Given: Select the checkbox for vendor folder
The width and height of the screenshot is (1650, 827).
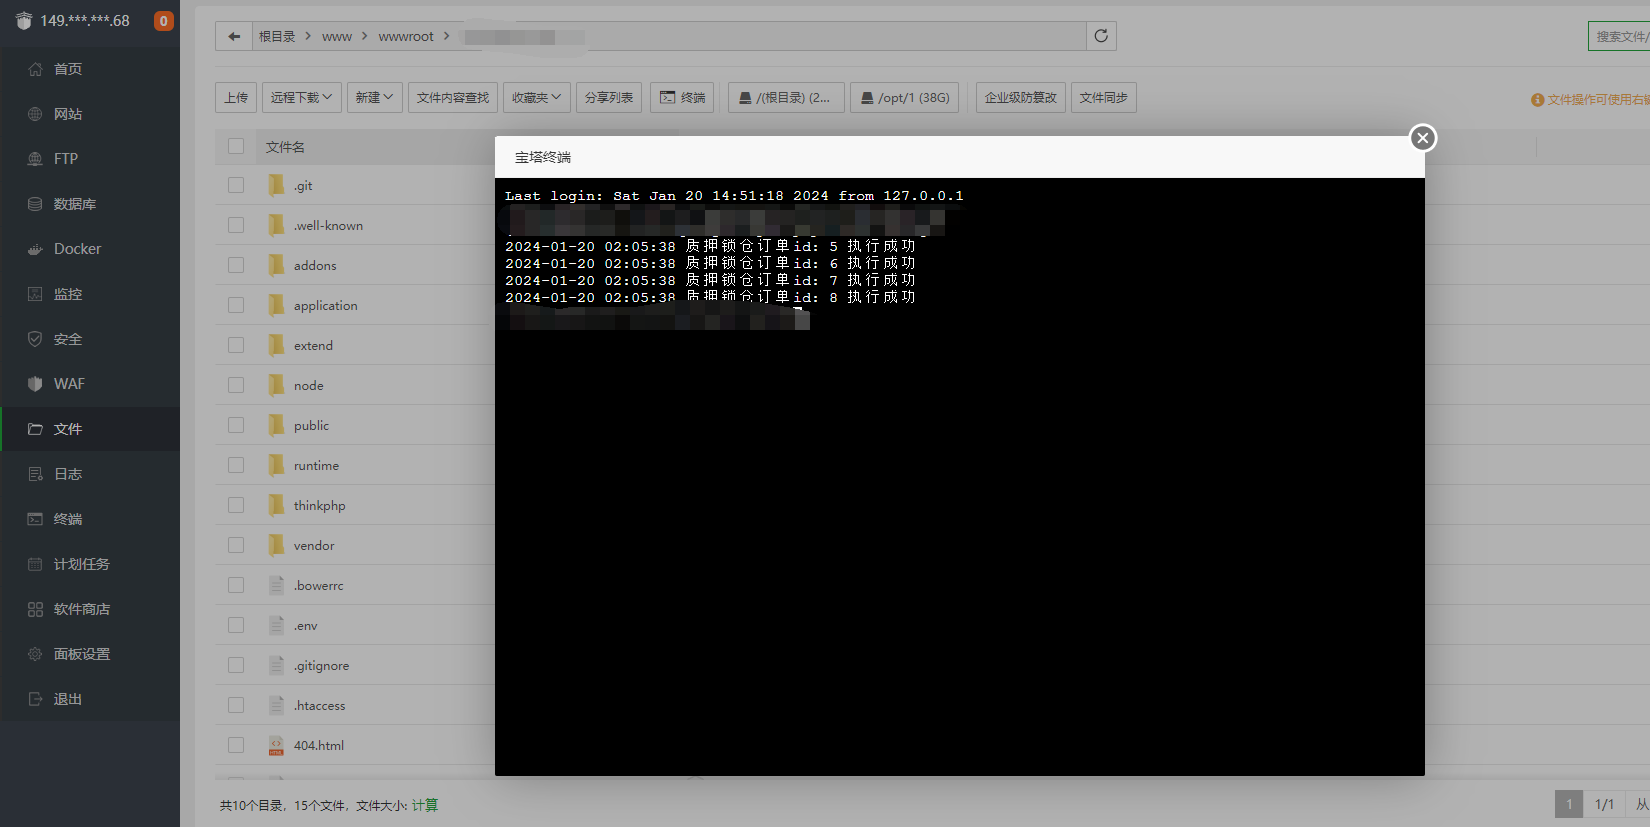Looking at the screenshot, I should tap(236, 546).
